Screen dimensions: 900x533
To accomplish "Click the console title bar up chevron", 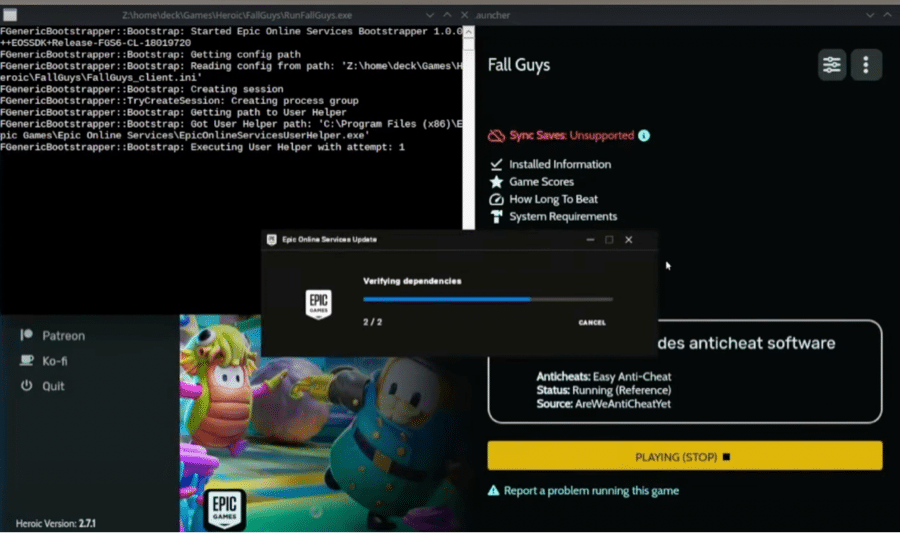I will (x=447, y=15).
